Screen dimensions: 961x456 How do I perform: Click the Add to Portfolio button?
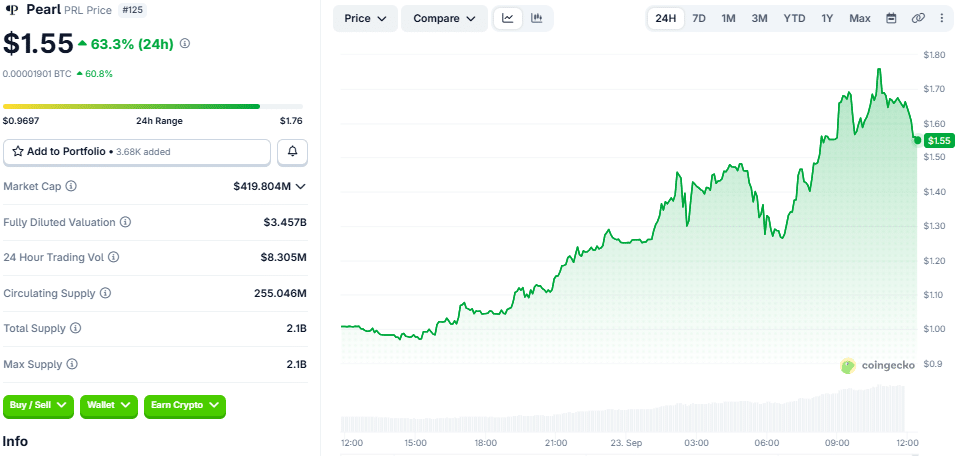pyautogui.click(x=137, y=152)
